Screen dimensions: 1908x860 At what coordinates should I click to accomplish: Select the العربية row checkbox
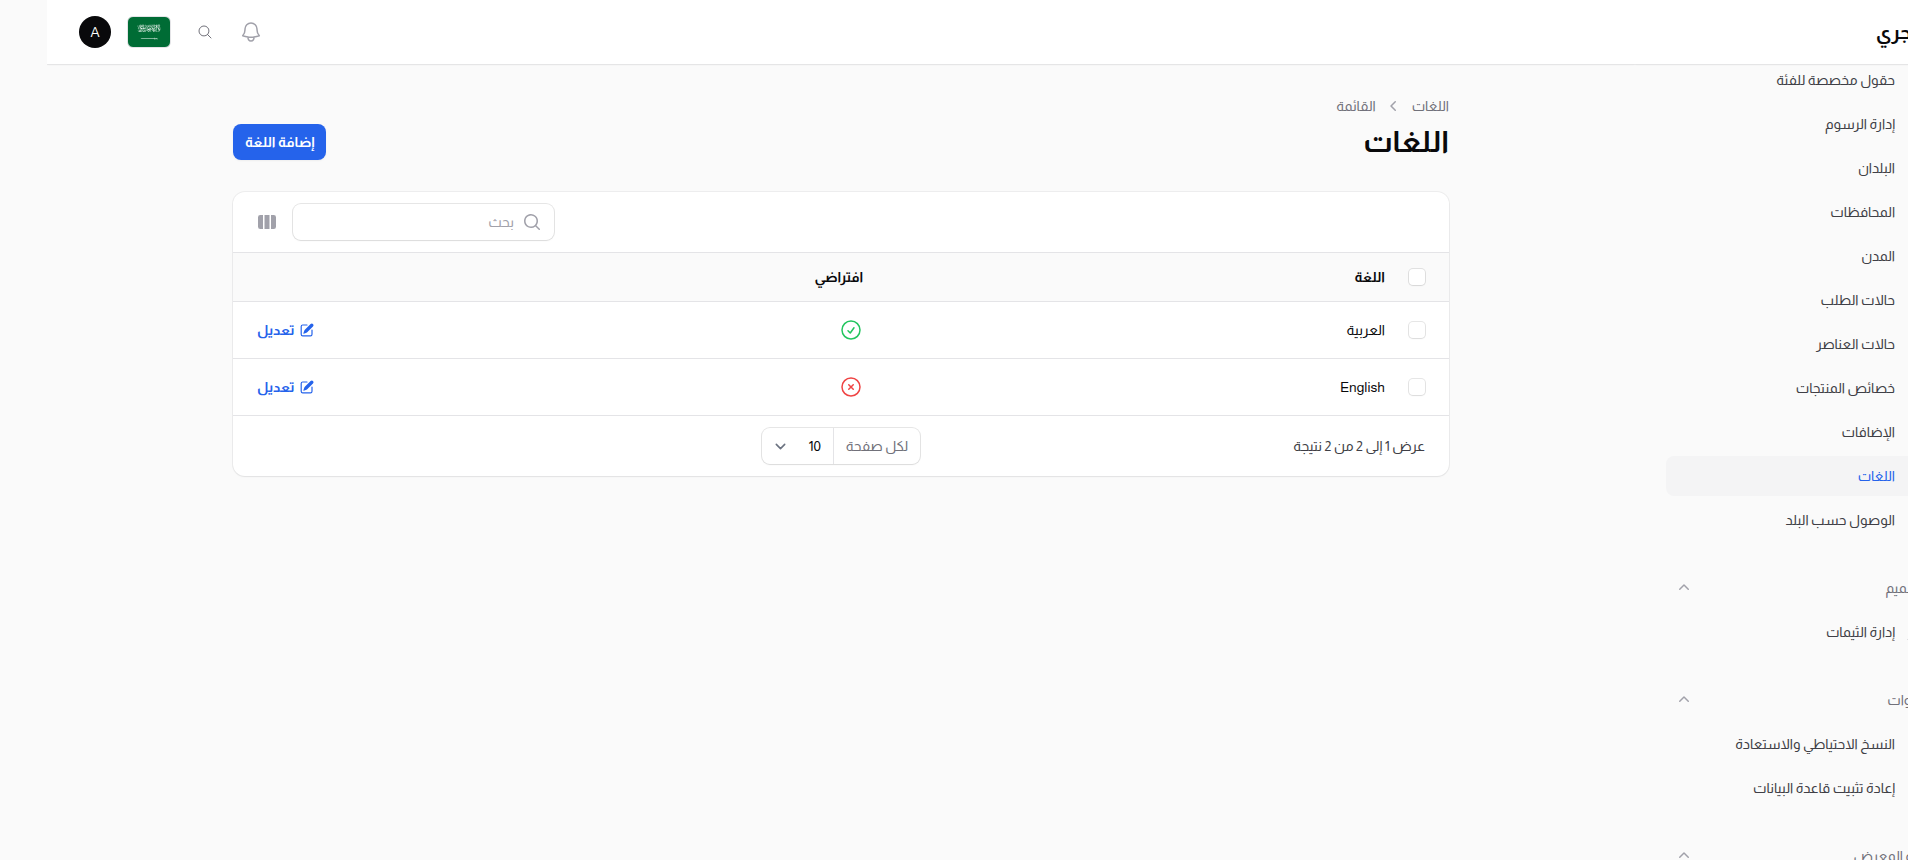[x=1417, y=330]
